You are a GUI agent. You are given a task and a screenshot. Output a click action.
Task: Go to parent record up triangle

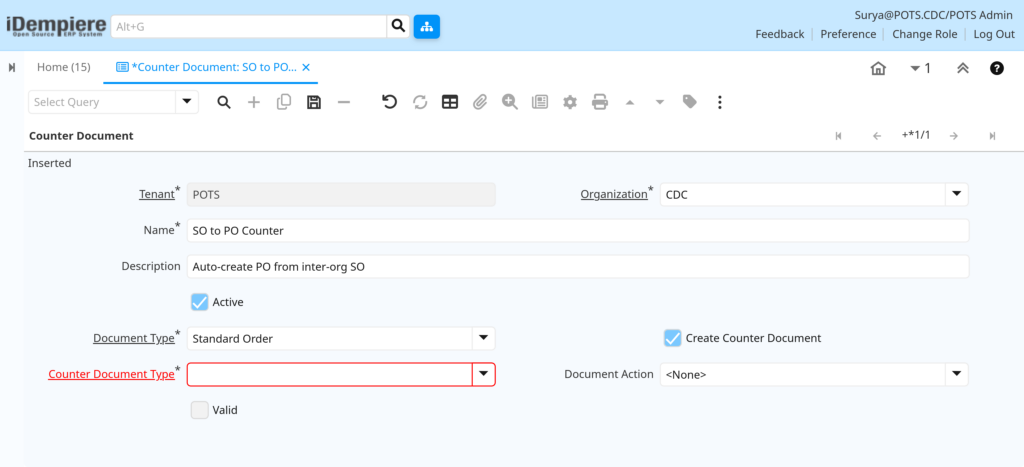pyautogui.click(x=630, y=103)
